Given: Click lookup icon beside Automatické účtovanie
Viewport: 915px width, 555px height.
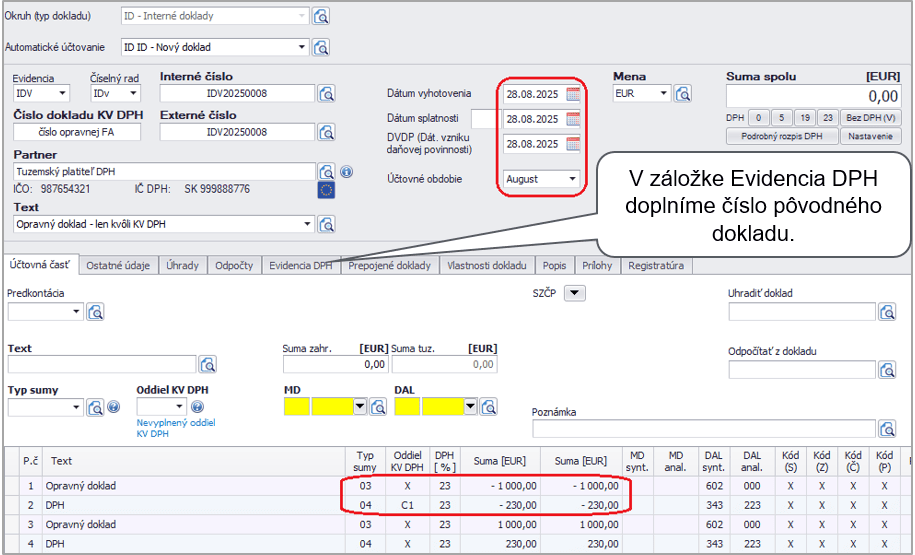Looking at the screenshot, I should 321,47.
